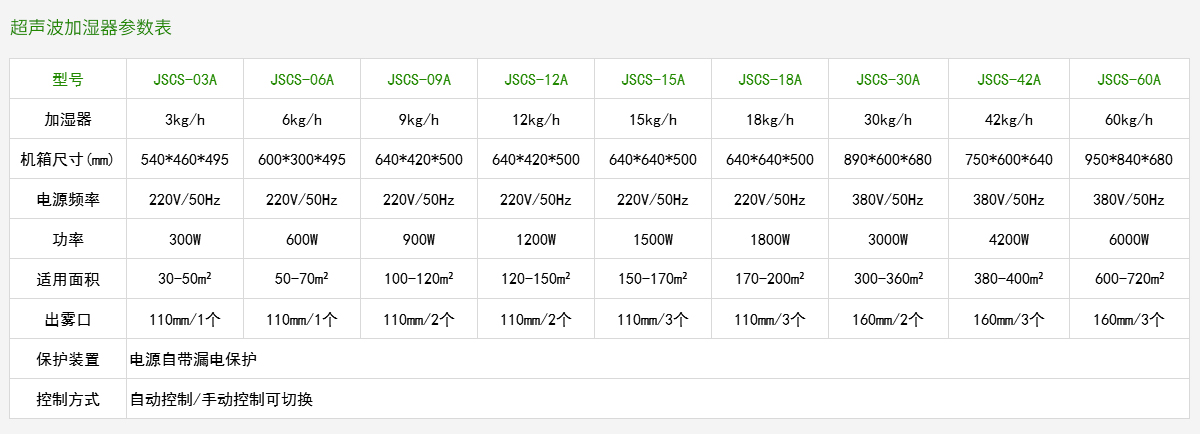
Task: Click the 加湿器 row label
Action: 68,120
